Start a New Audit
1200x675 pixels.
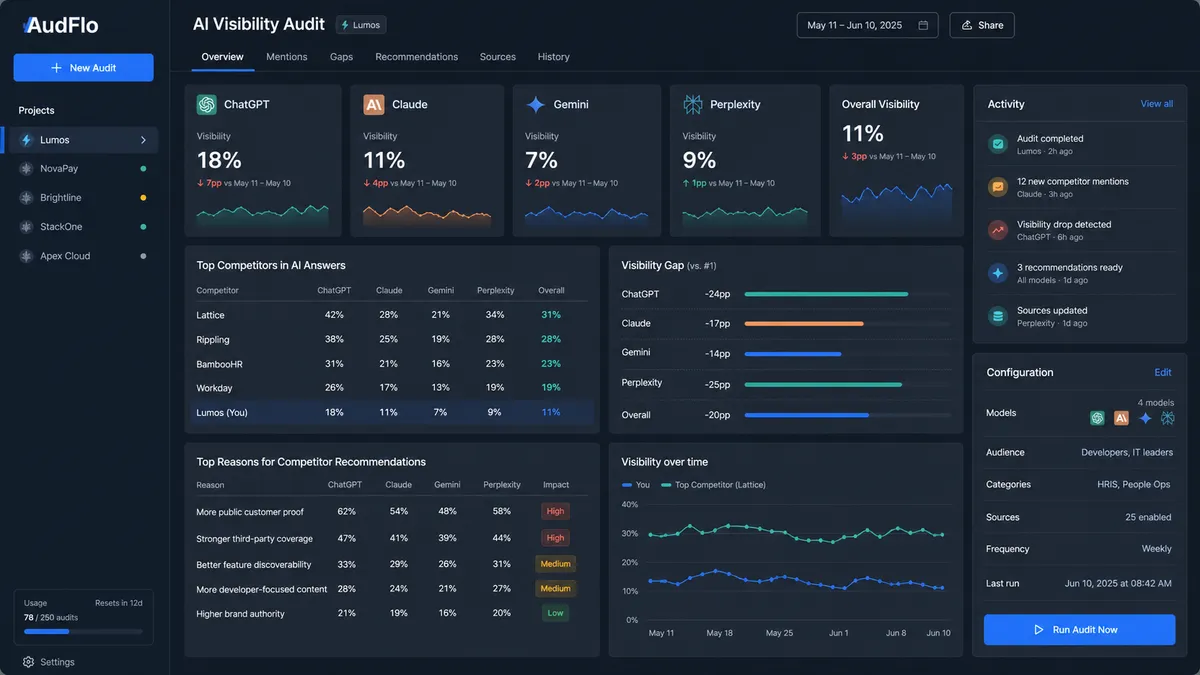click(83, 68)
